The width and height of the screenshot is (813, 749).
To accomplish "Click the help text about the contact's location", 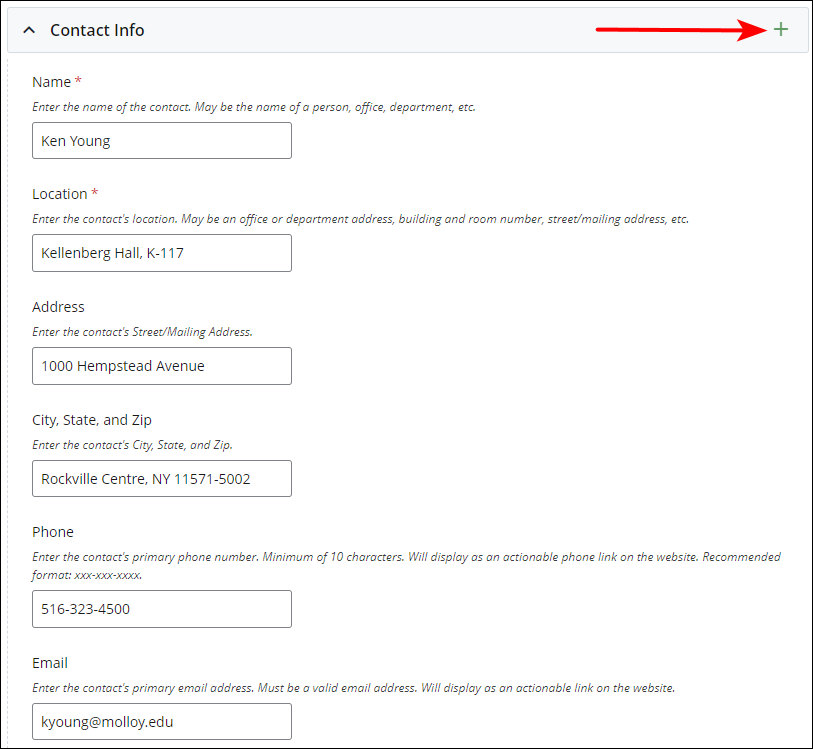I will click(x=360, y=219).
